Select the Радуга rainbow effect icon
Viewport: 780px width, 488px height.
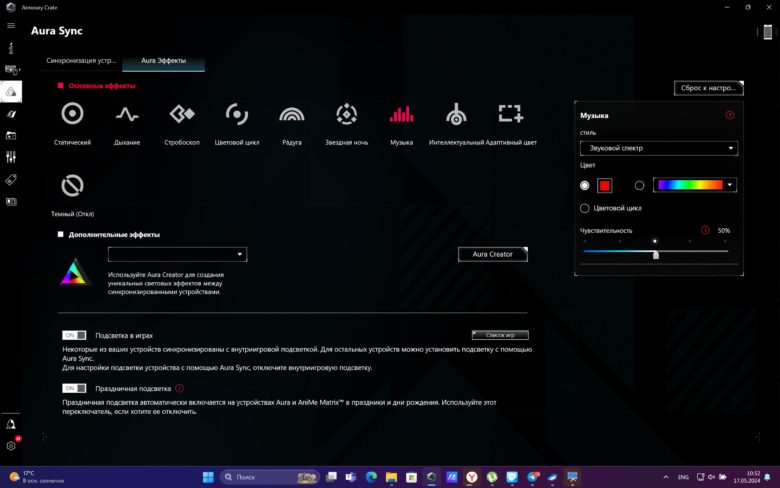[x=292, y=114]
